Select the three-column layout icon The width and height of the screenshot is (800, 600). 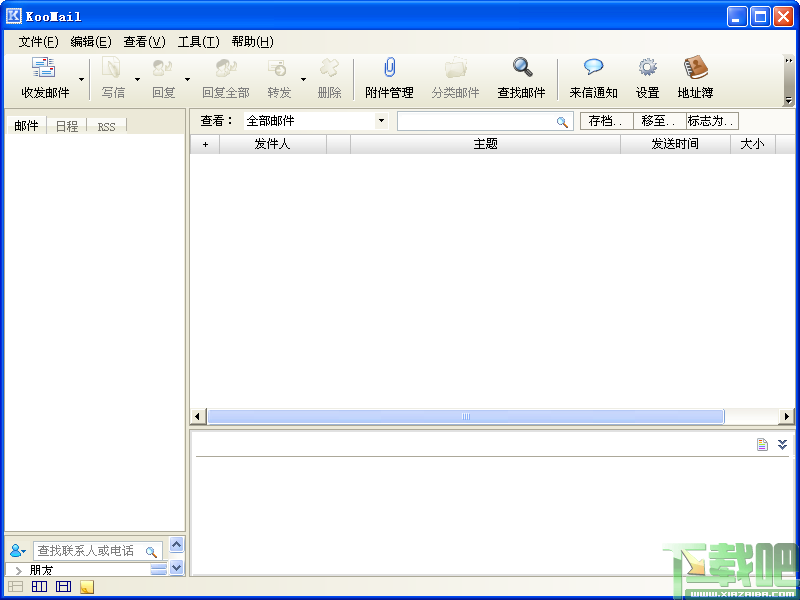pyautogui.click(x=39, y=587)
